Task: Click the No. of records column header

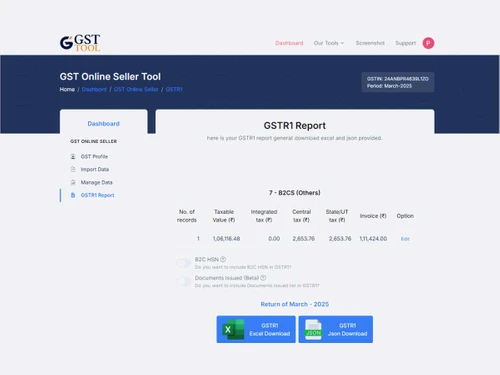Action: (x=187, y=216)
